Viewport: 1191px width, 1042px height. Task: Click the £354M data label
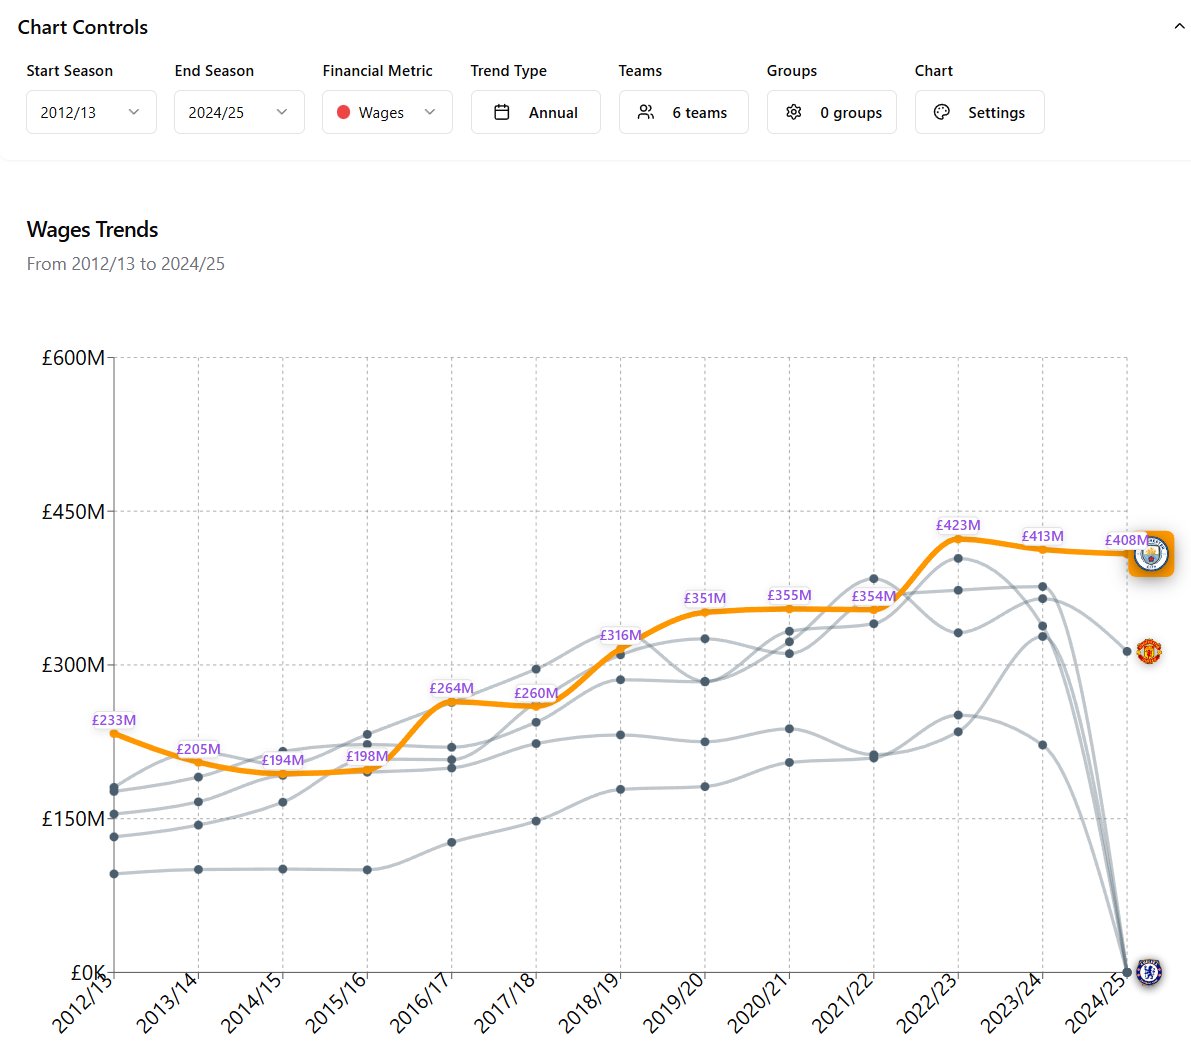[x=874, y=596]
